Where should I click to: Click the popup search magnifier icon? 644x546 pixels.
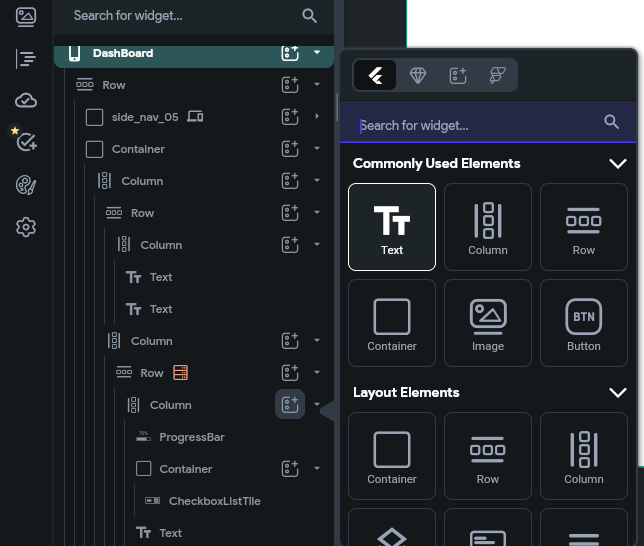click(x=612, y=122)
